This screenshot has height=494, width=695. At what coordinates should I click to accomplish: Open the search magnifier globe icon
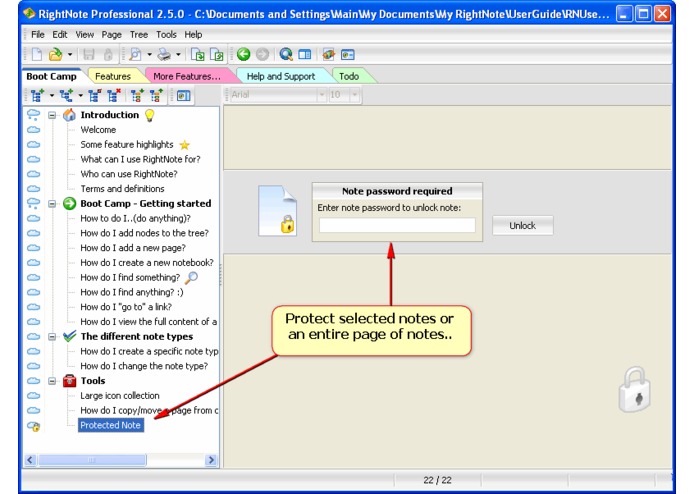(286, 54)
